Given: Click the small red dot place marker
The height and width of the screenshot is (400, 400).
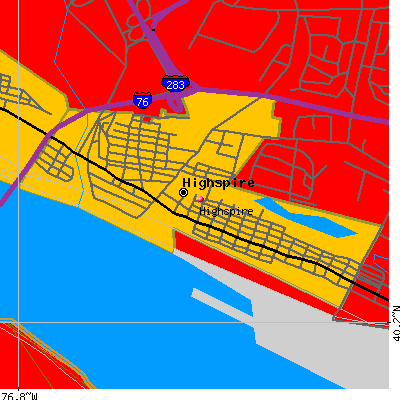Looking at the screenshot, I should pos(200,199).
